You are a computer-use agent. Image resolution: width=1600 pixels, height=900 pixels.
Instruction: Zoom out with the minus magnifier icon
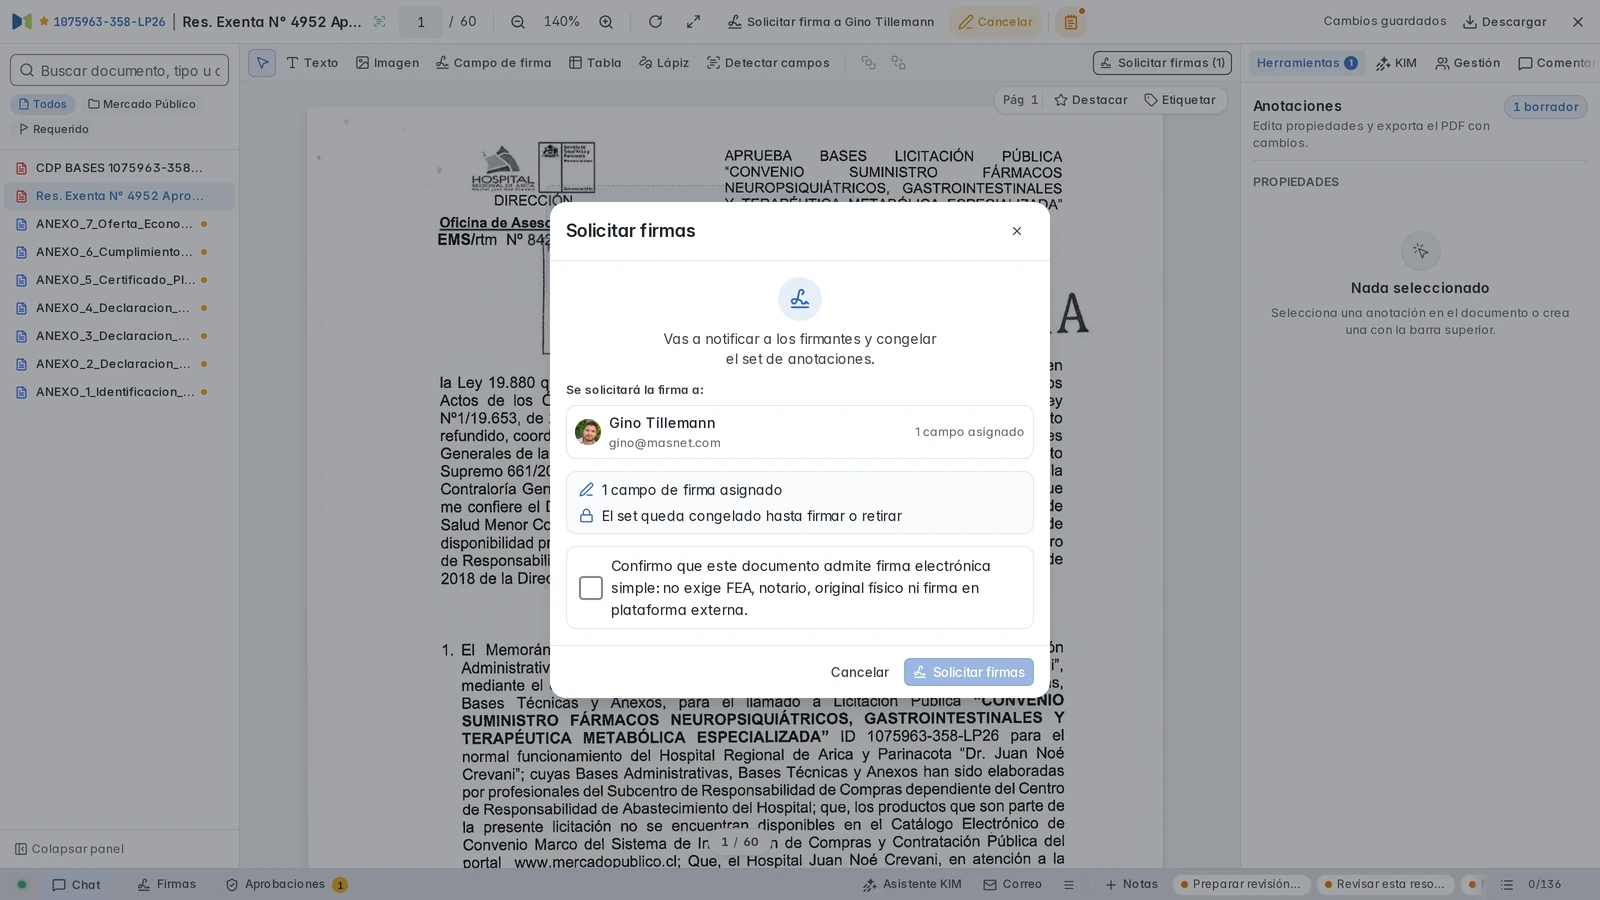point(518,22)
